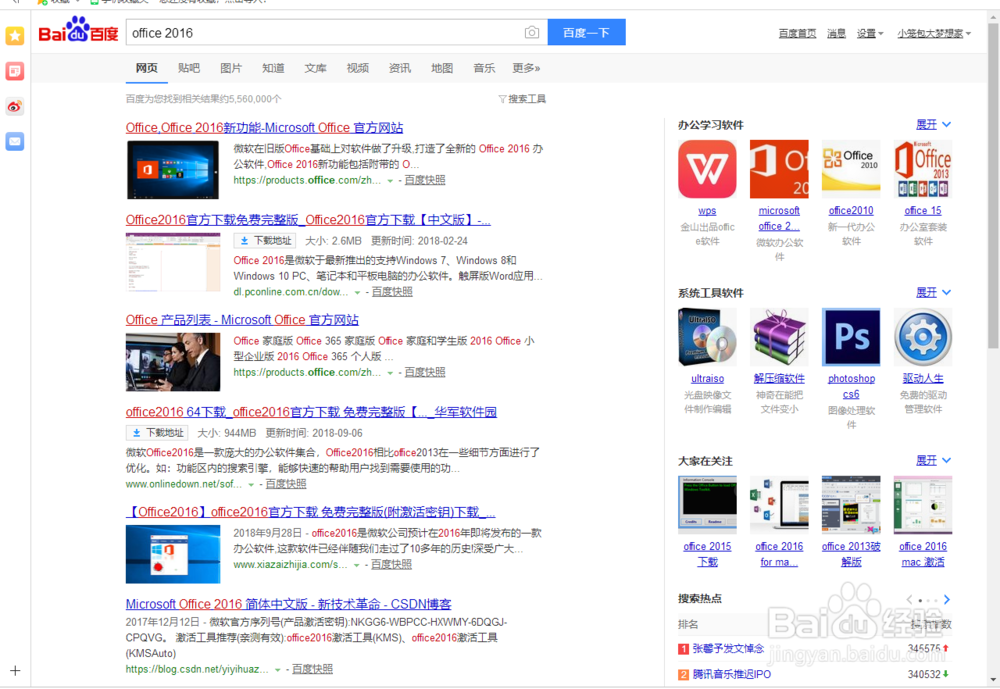Open the 设置 dropdown menu
The width and height of the screenshot is (1000, 689).
coord(870,33)
